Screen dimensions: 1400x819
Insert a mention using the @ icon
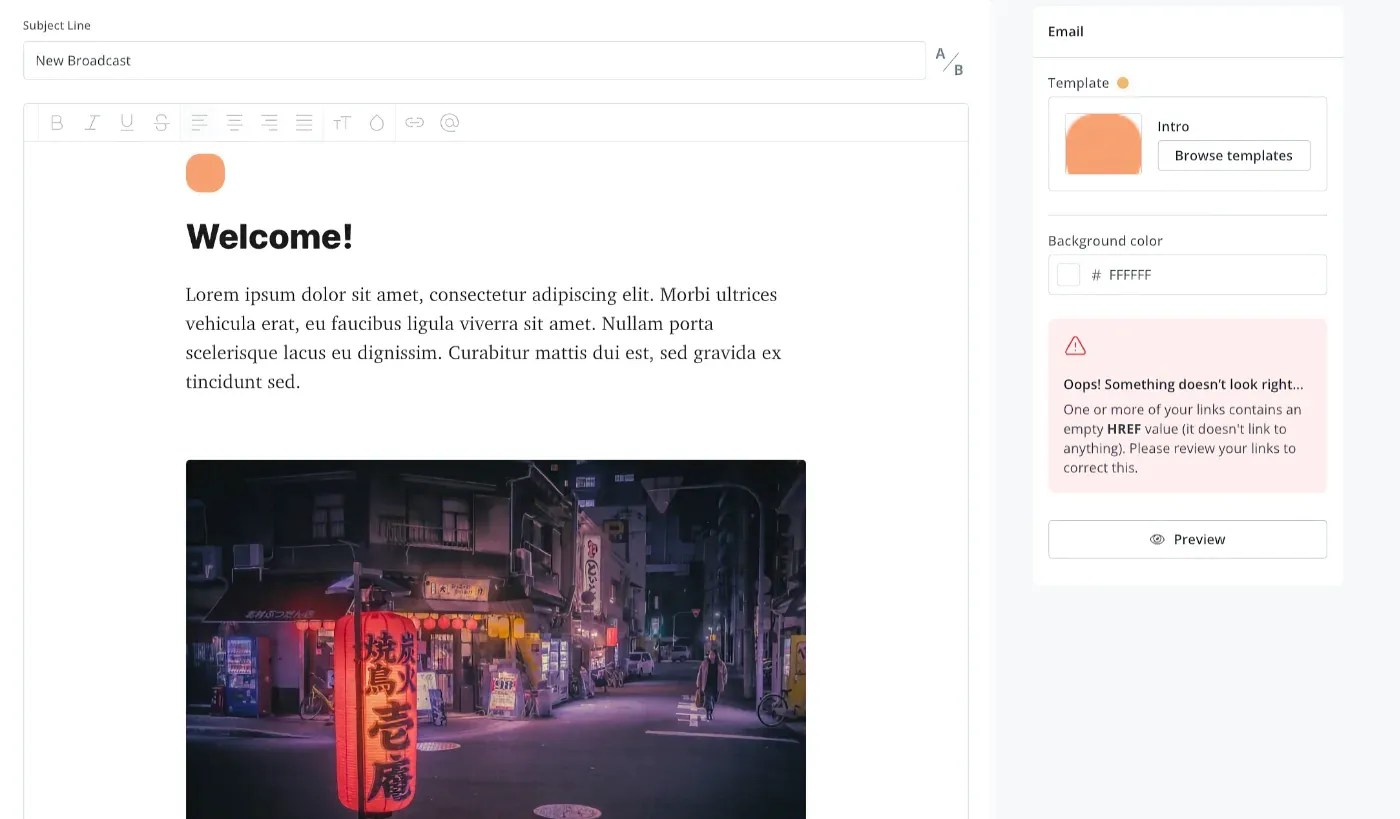click(450, 122)
